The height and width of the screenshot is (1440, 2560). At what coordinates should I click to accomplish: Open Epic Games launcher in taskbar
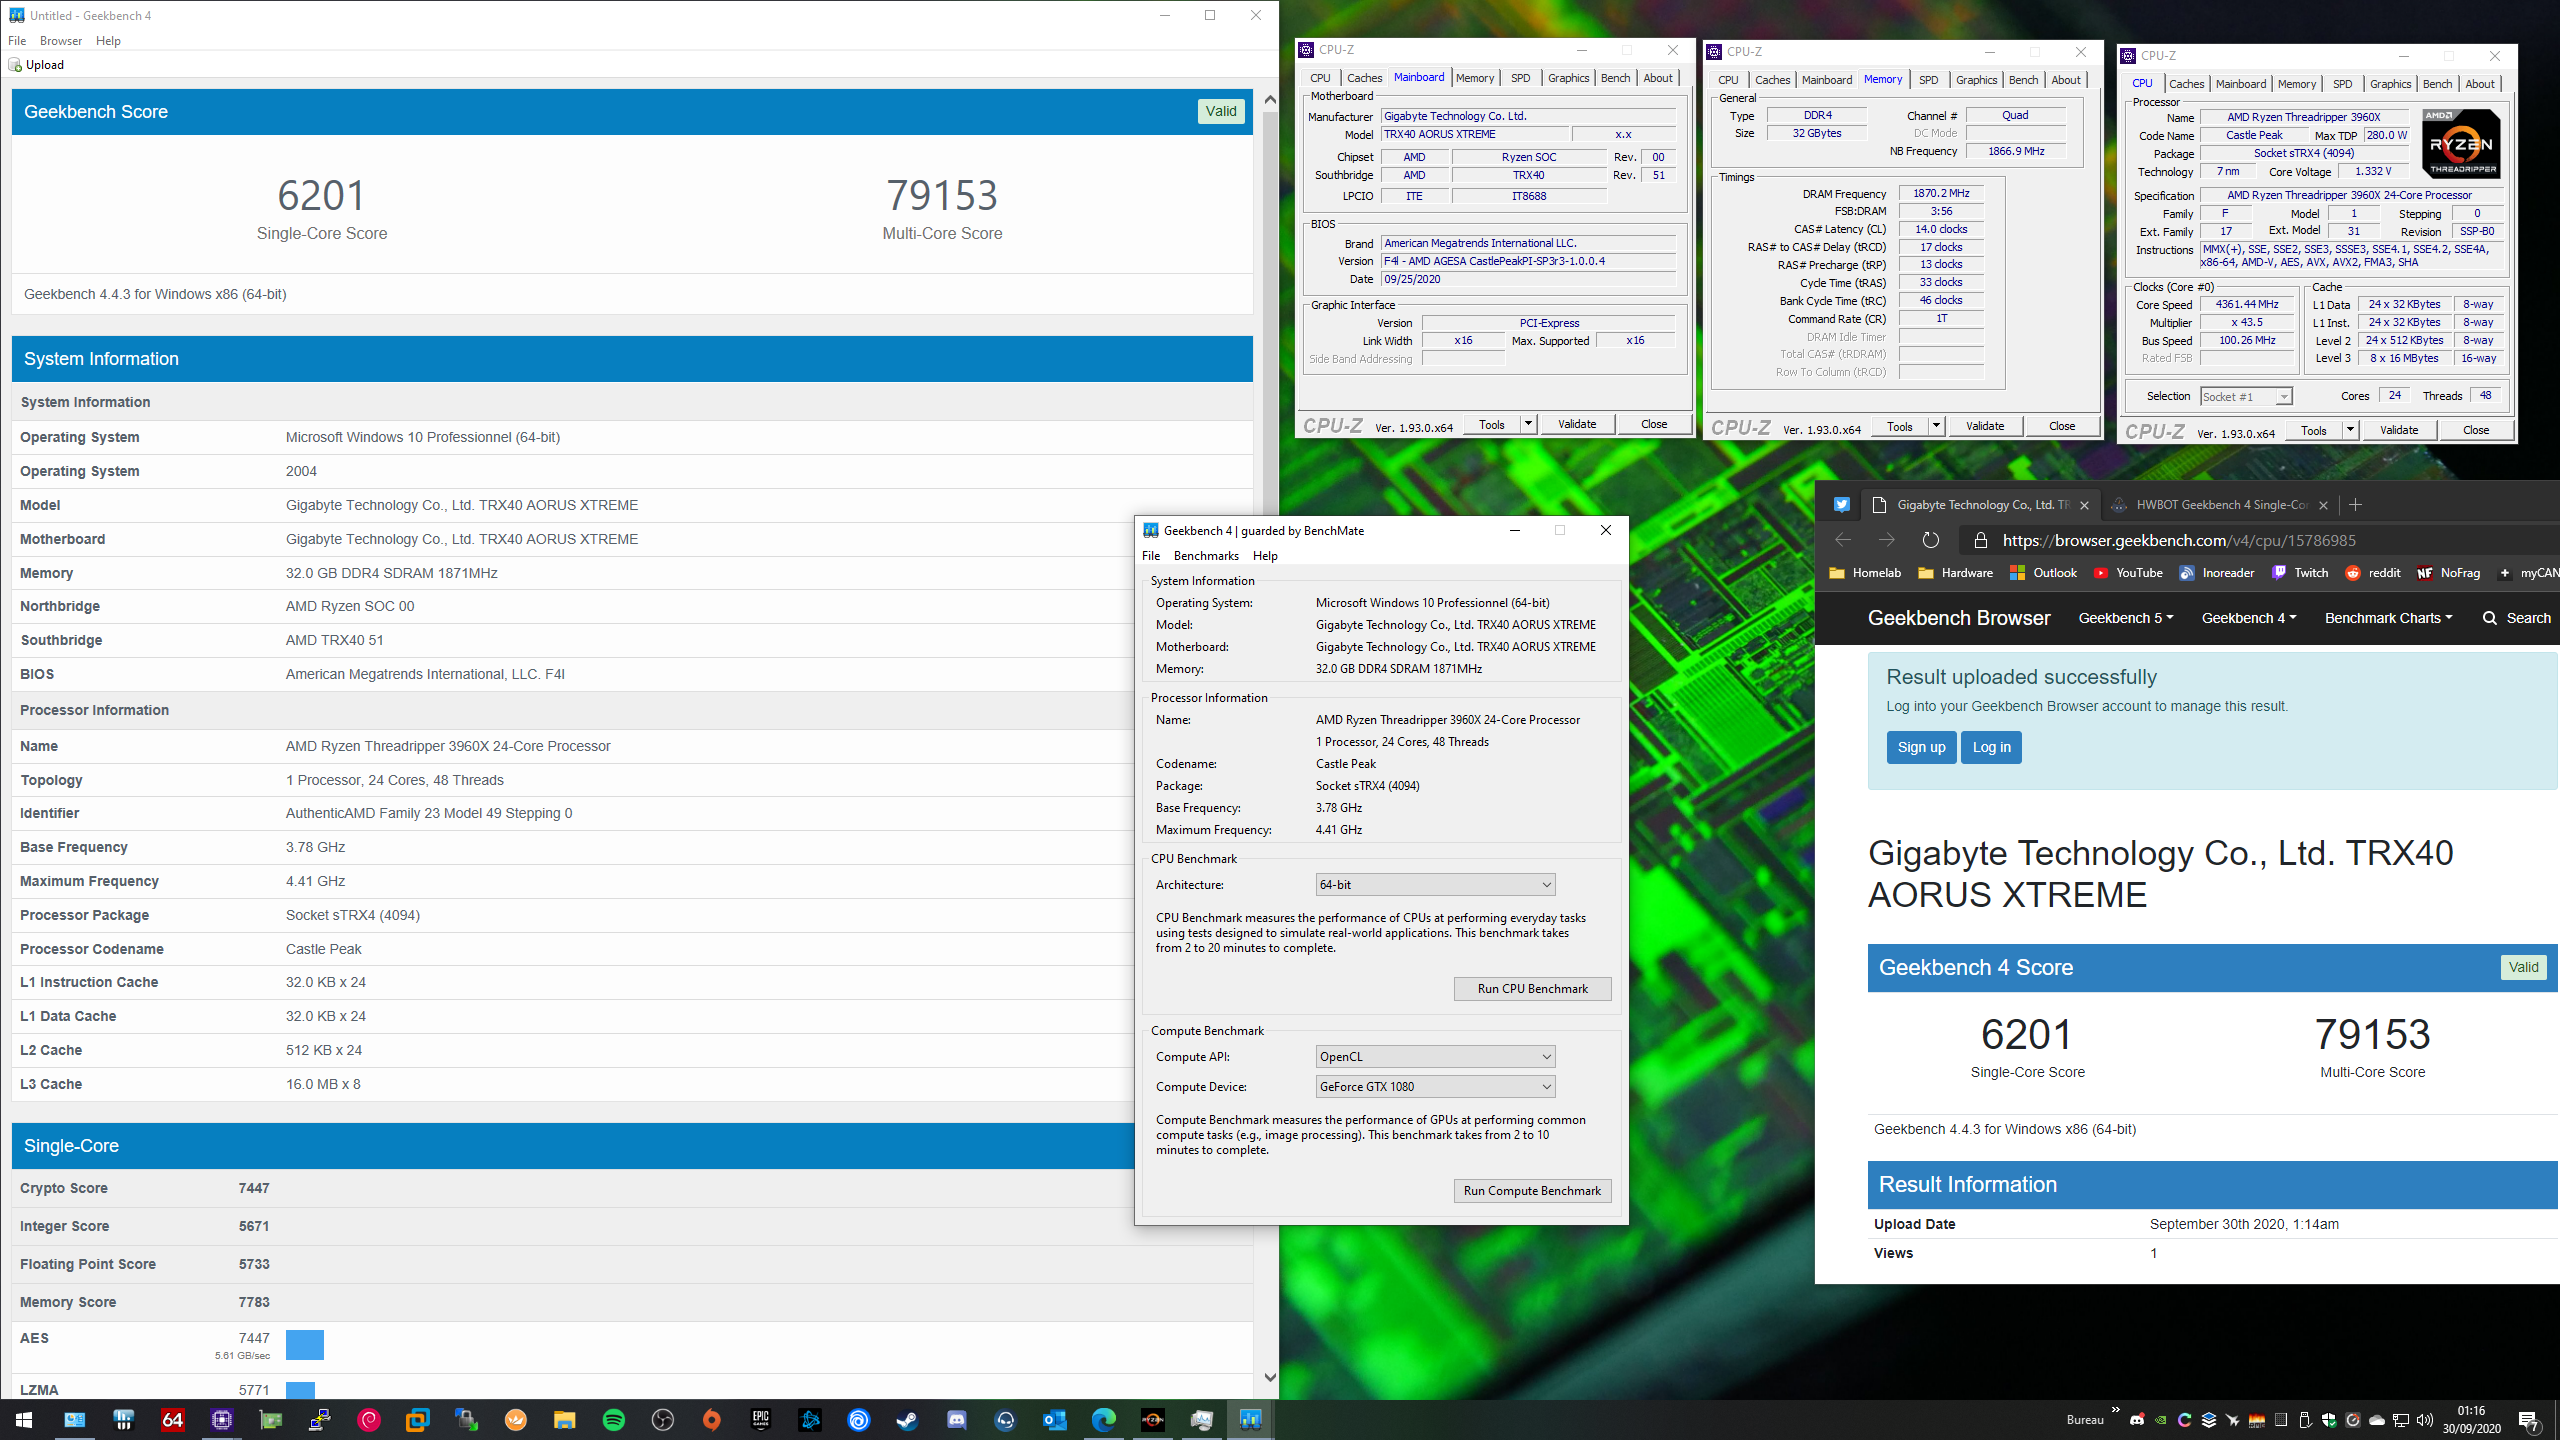[x=761, y=1420]
